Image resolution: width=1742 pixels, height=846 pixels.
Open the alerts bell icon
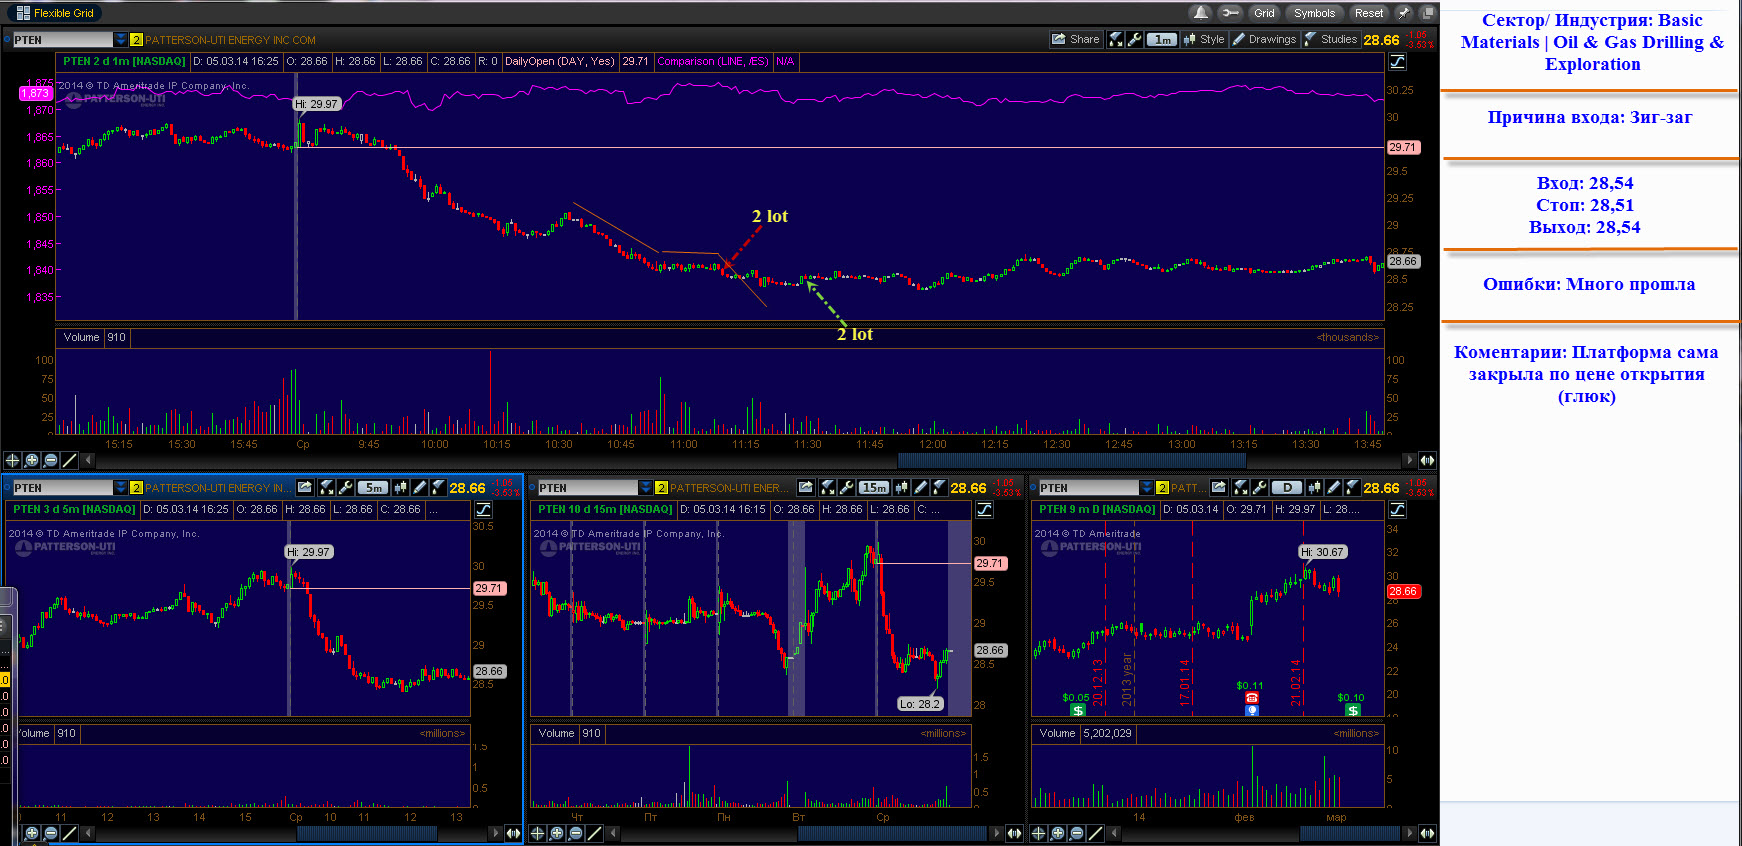tap(1201, 13)
